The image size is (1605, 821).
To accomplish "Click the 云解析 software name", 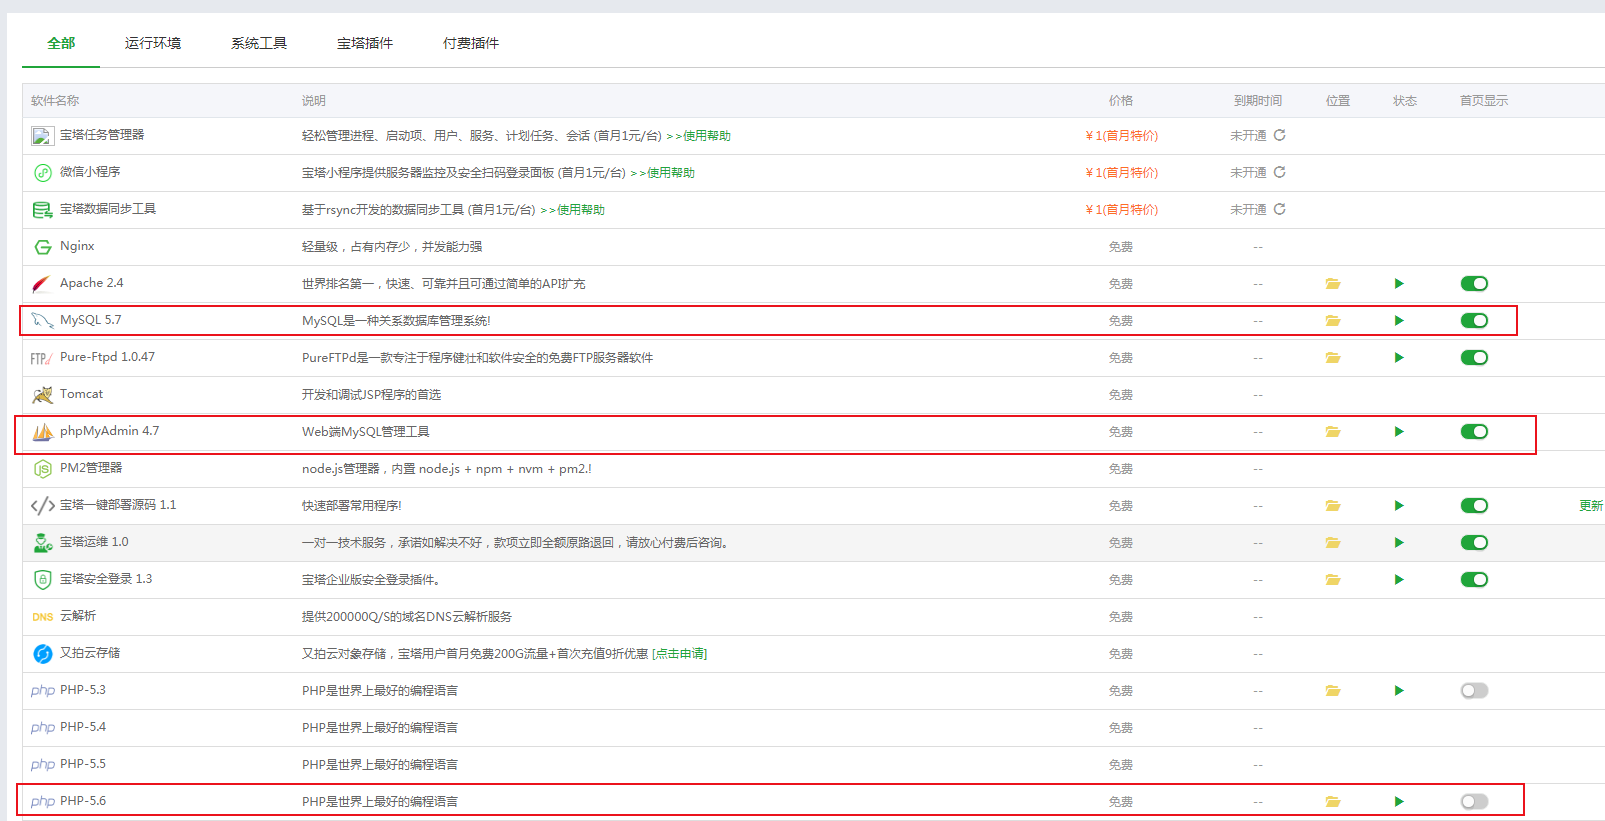I will click(78, 616).
